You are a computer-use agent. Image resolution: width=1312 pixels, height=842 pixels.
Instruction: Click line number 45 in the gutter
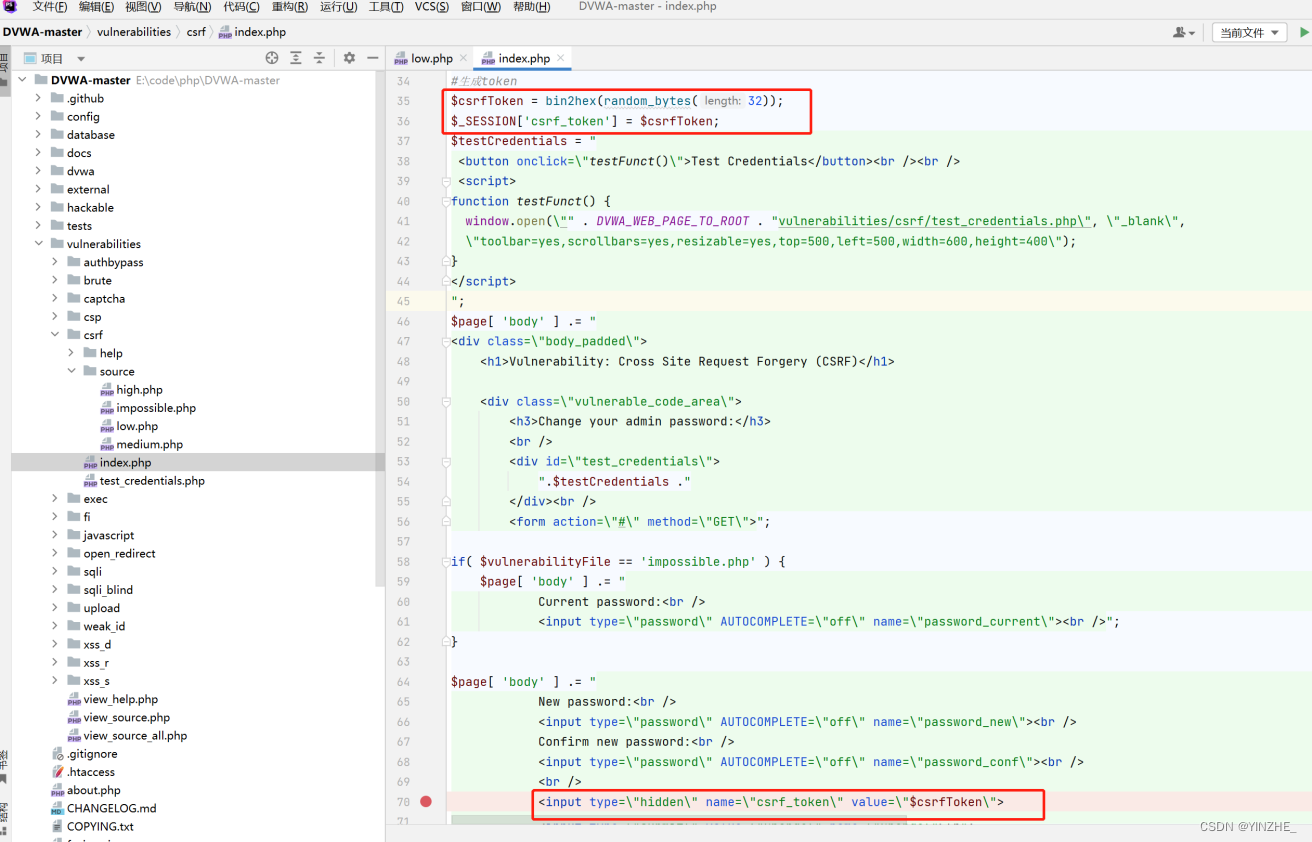pos(403,301)
